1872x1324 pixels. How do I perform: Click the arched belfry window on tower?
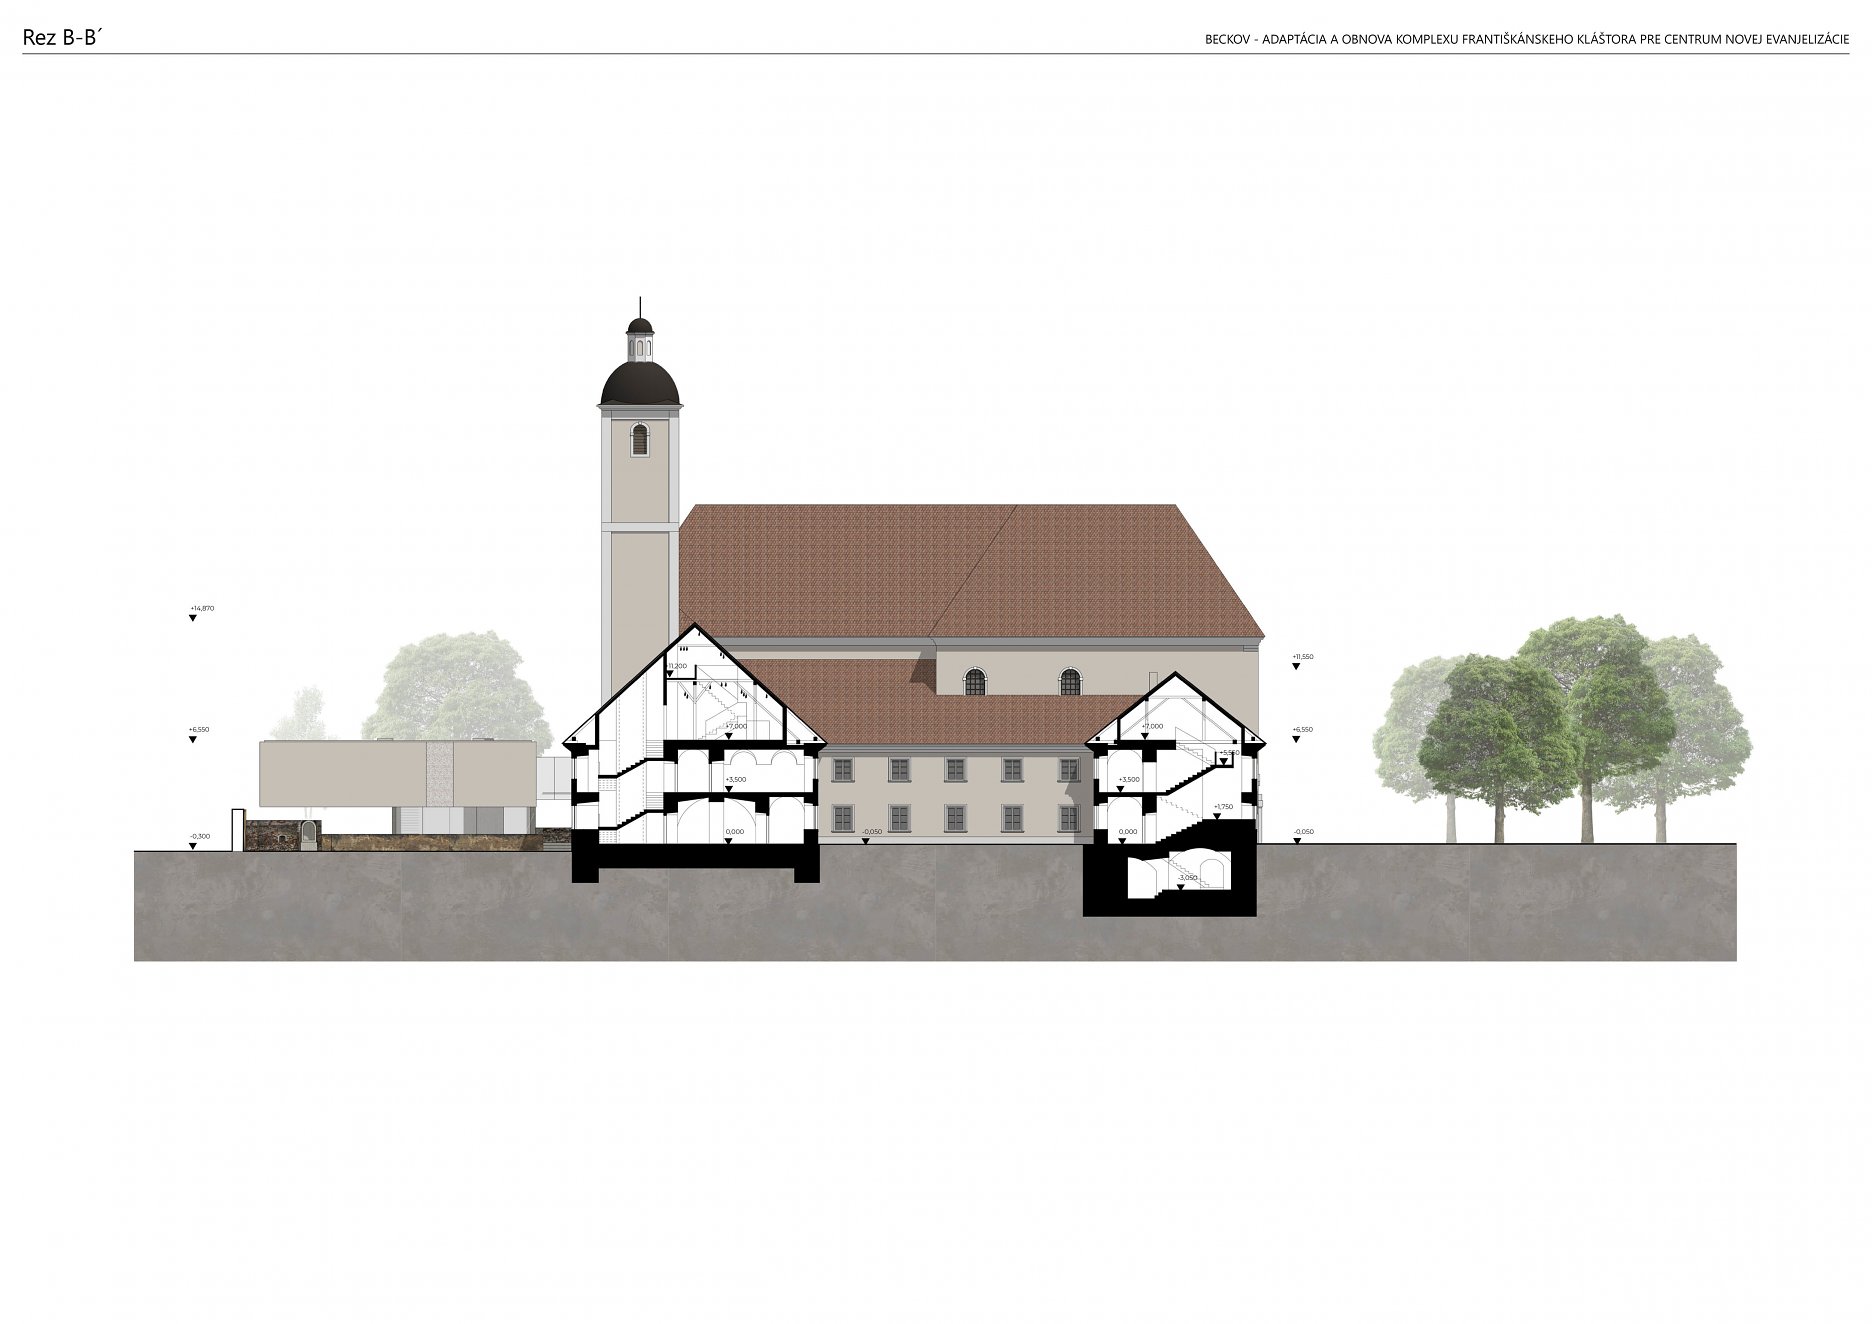(x=640, y=439)
